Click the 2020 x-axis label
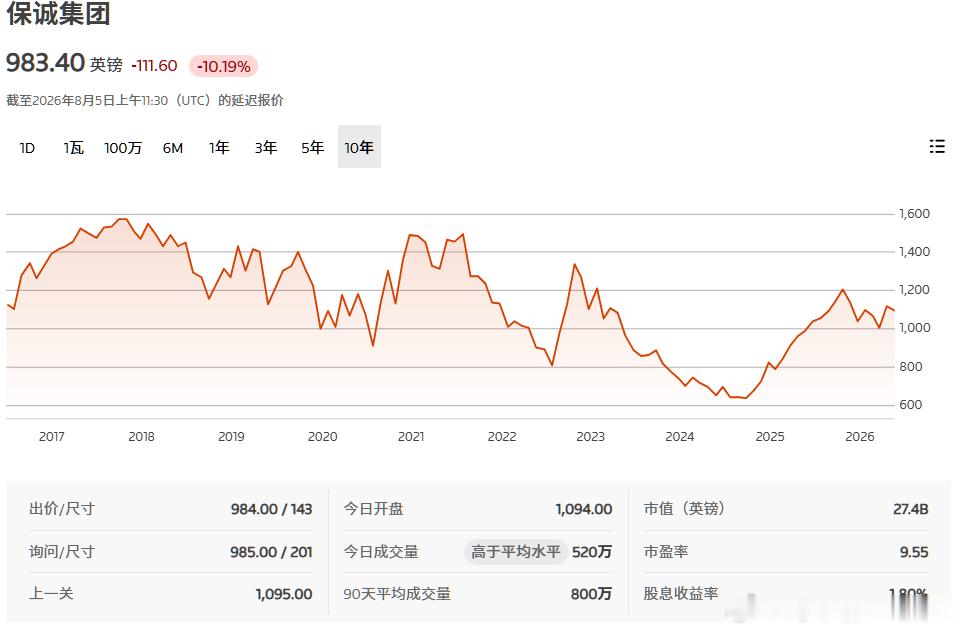This screenshot has height=632, width=962. coord(322,436)
